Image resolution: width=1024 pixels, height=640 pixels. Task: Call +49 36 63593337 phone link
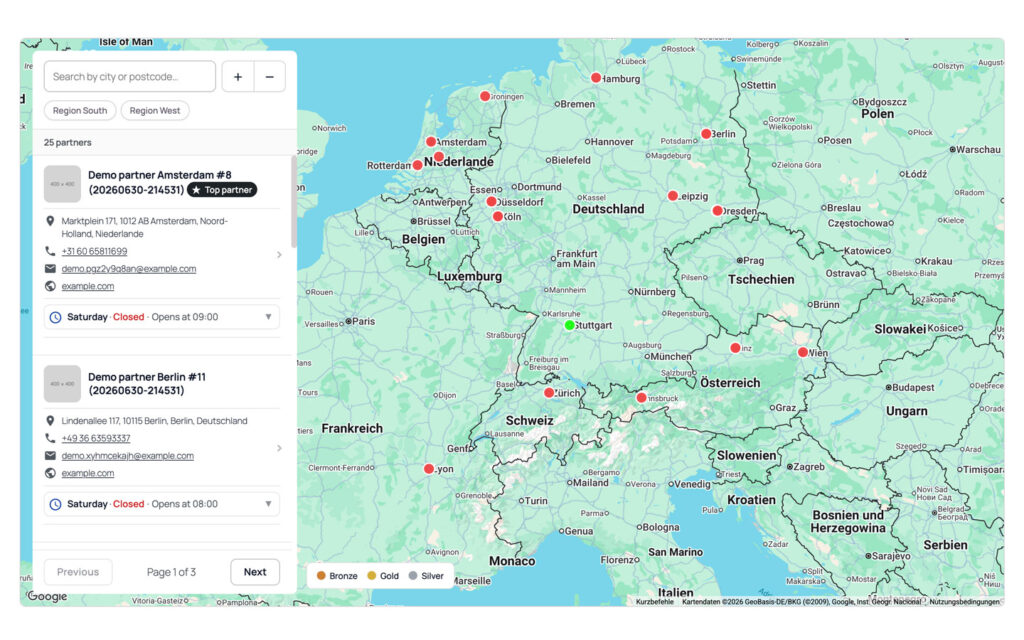96,438
